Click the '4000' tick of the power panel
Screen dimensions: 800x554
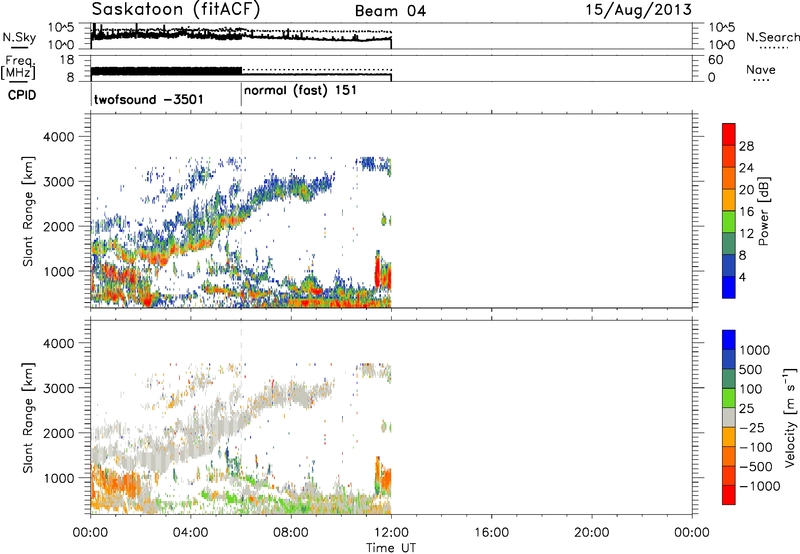[59, 137]
